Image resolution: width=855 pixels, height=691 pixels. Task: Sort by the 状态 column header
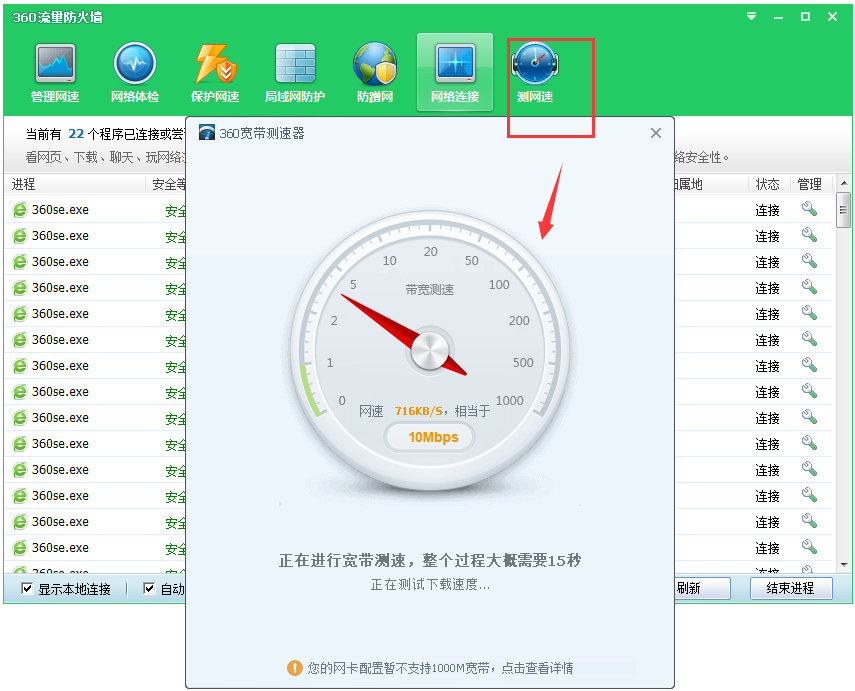coord(768,184)
